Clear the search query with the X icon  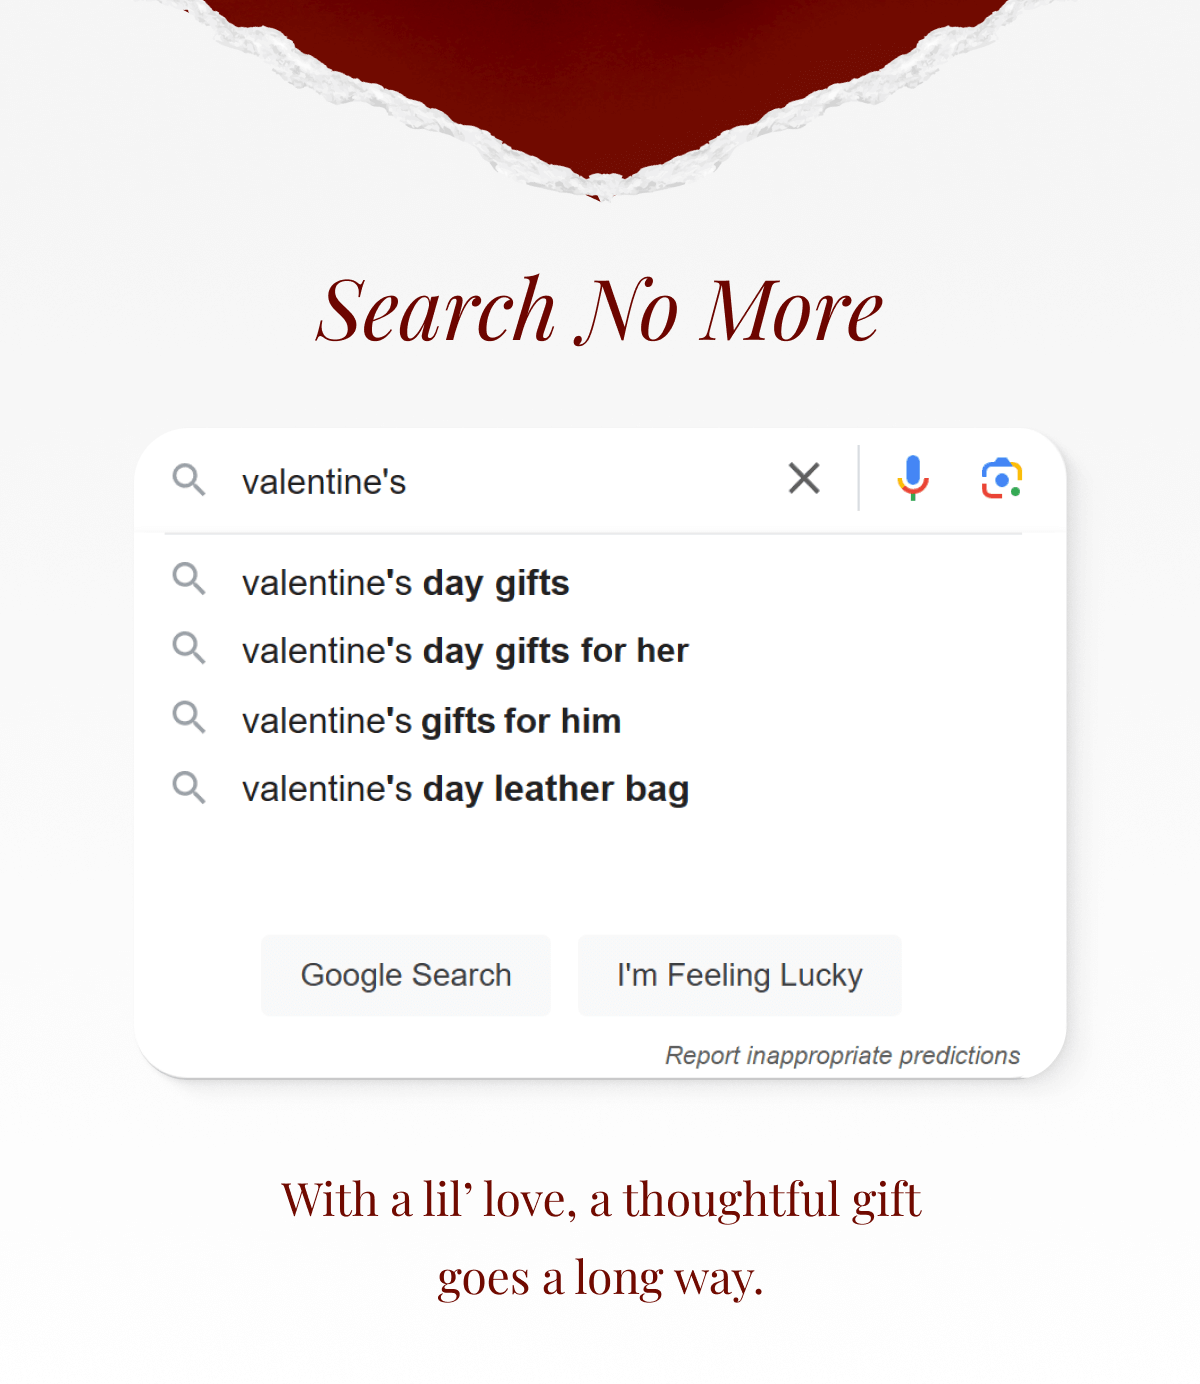[804, 479]
